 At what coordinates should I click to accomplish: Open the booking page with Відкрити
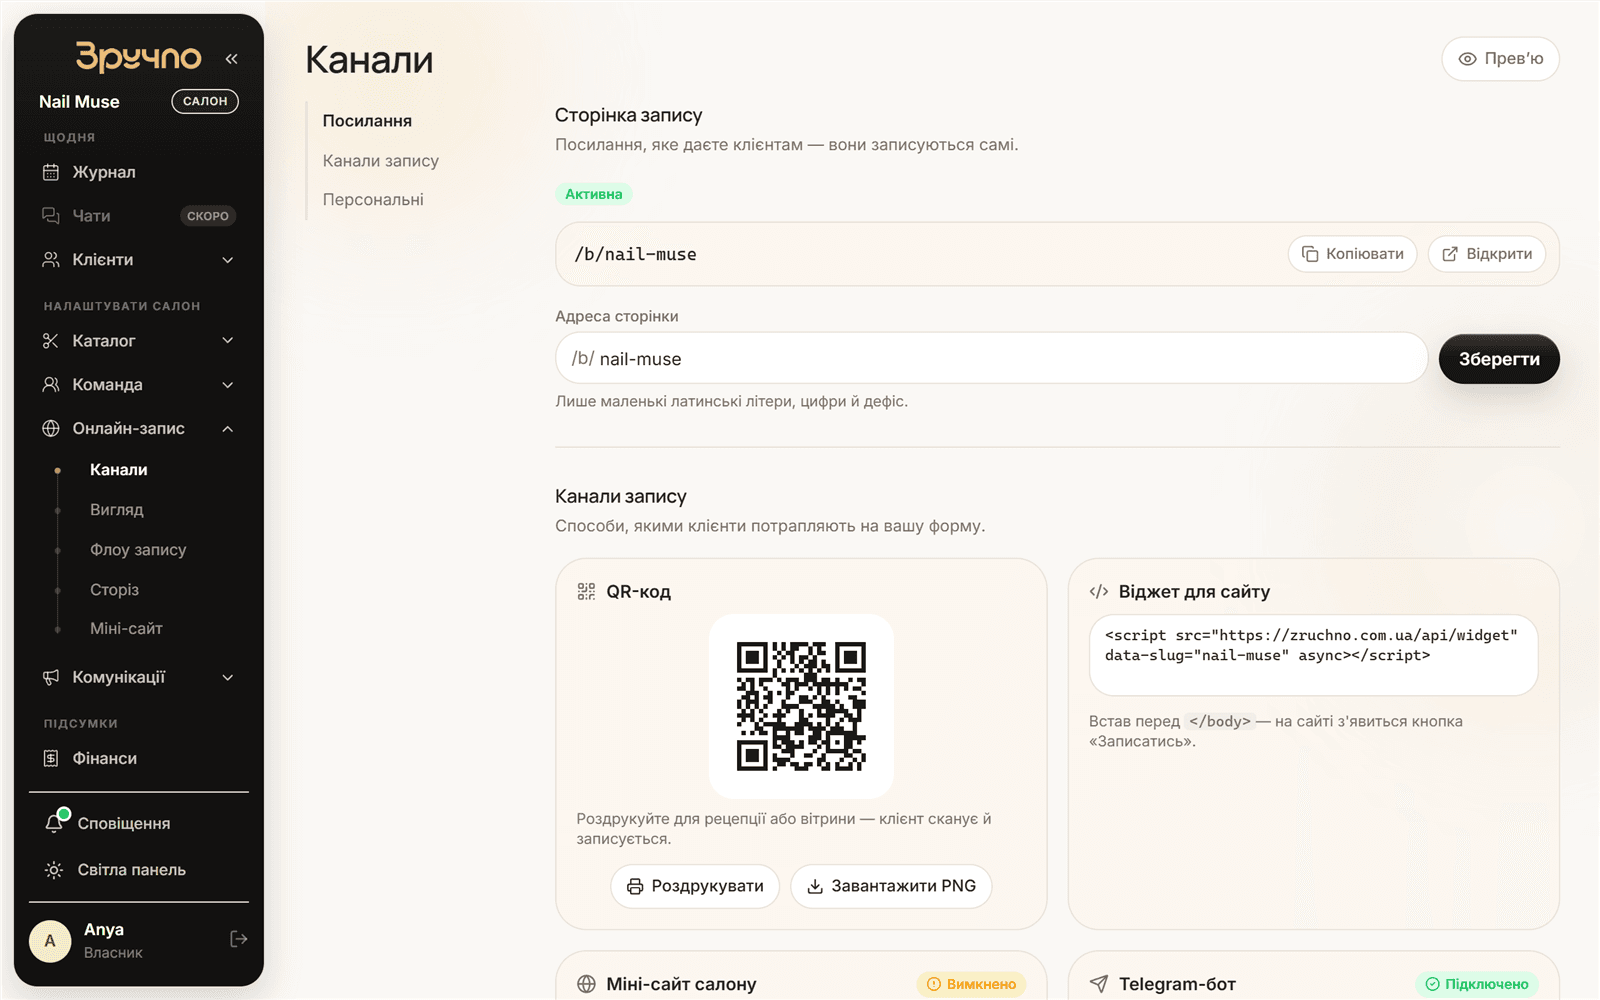click(1486, 254)
